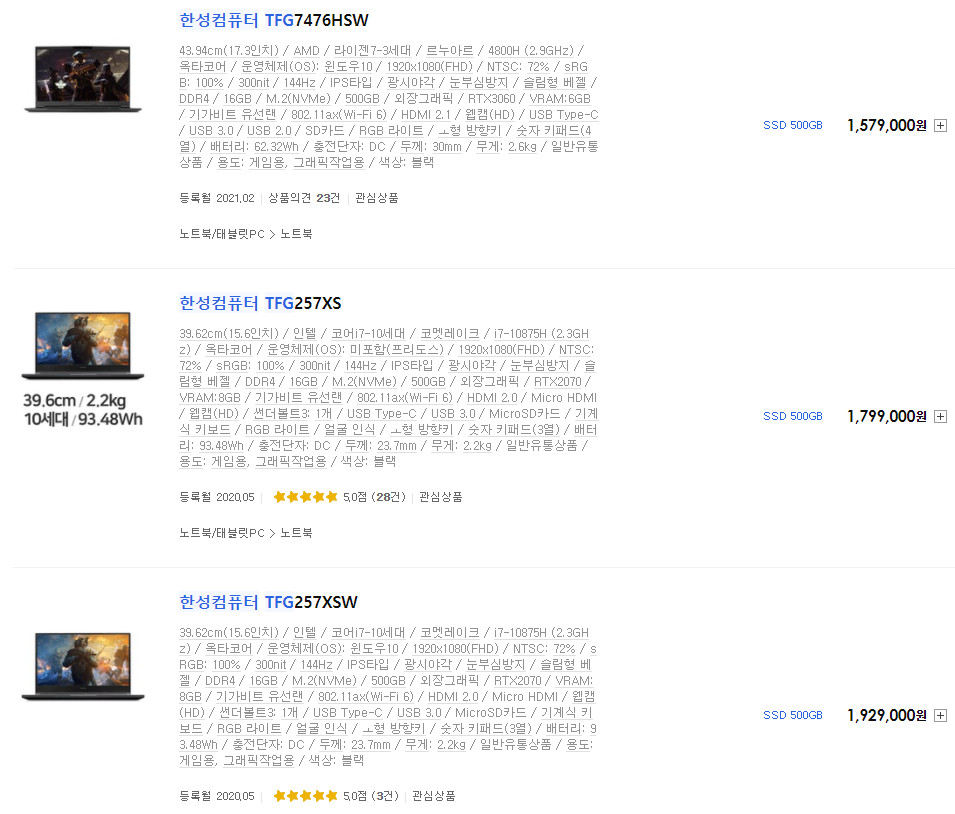Click the TFG257XSW laptop thumbnail image
Viewport: 955px width, 814px height.
tap(83, 666)
